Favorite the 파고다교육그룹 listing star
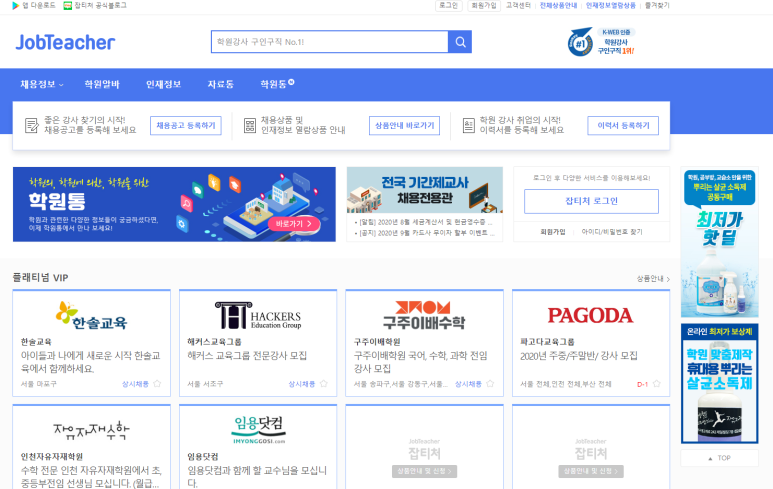The height and width of the screenshot is (489, 773). (657, 384)
